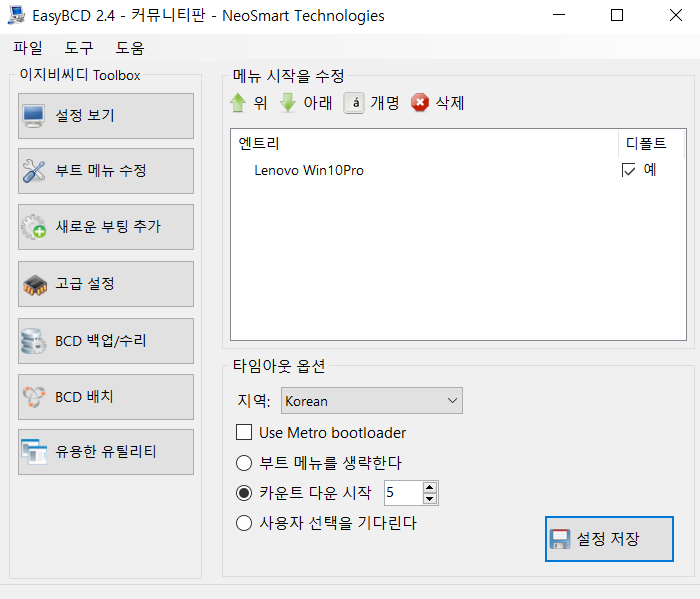700x599 pixels.
Task: Click the BCD 배치 deployment icon
Action: click(34, 397)
